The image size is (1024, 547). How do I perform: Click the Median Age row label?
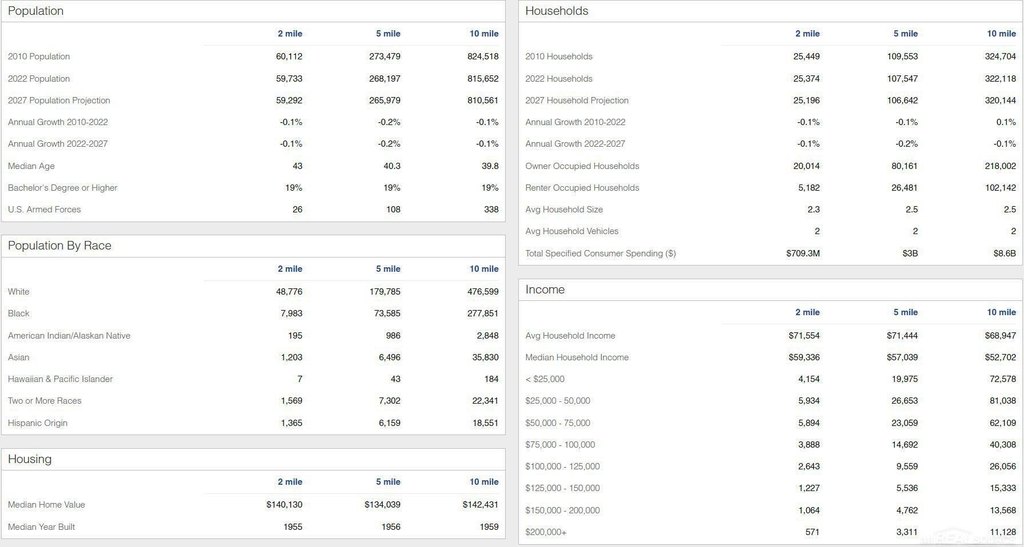tap(31, 166)
